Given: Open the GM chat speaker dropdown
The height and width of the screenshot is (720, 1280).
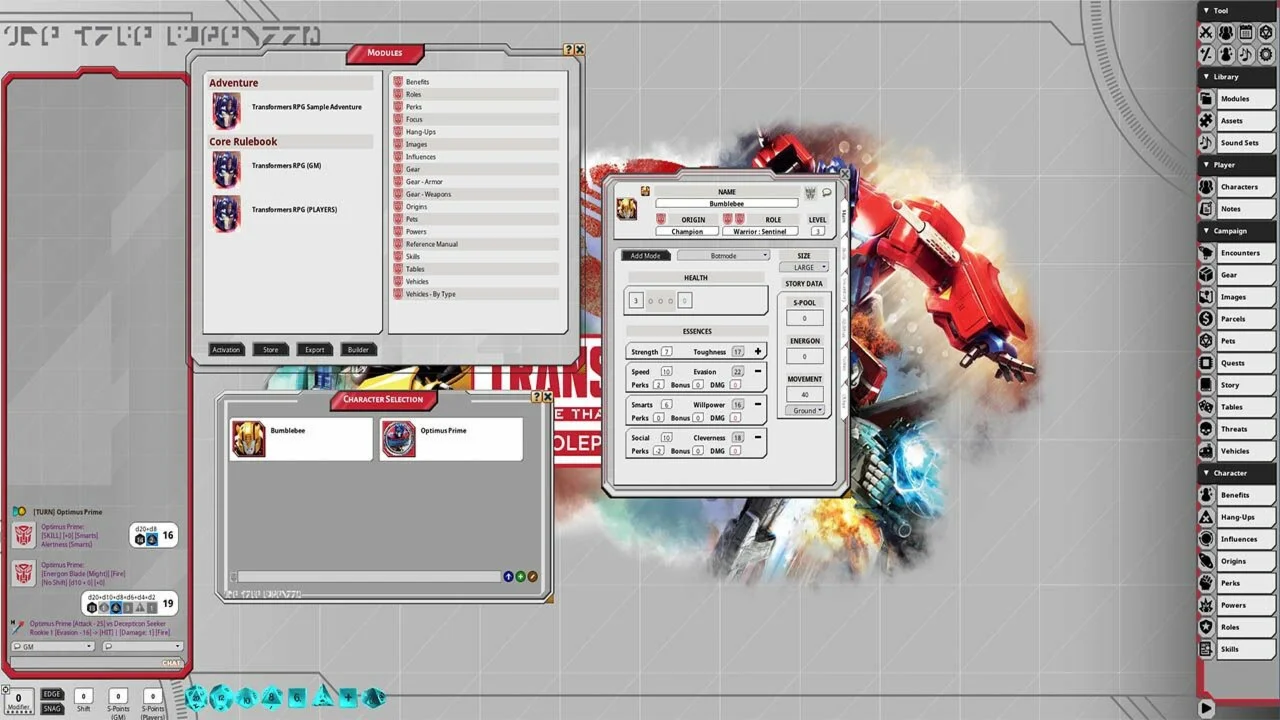Looking at the screenshot, I should [x=52, y=647].
